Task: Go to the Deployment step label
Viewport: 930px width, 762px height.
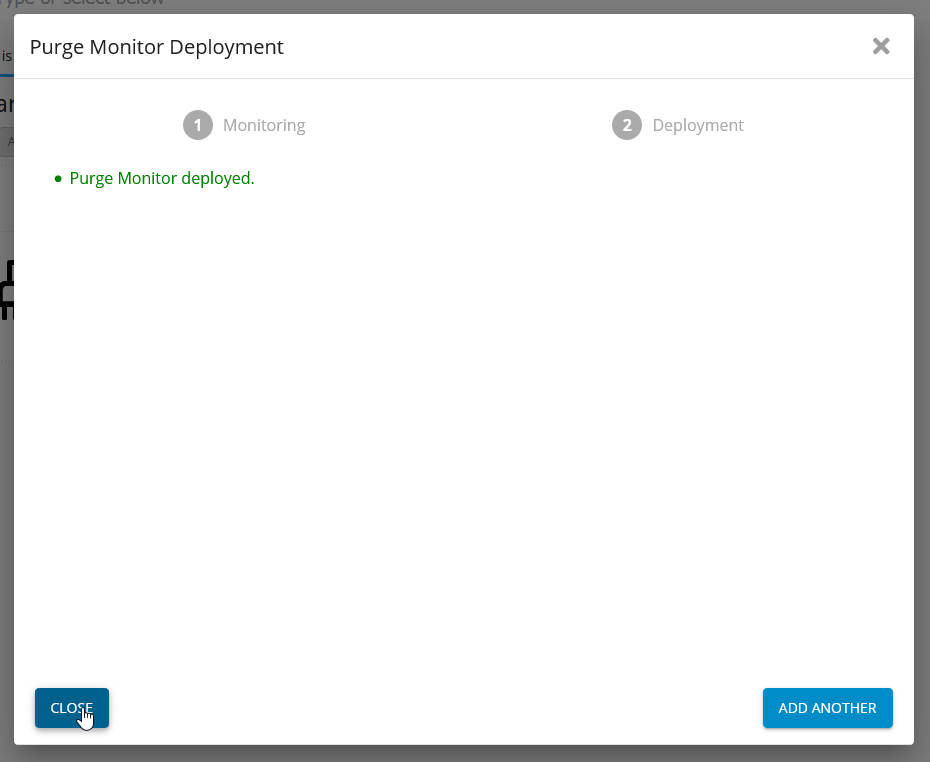Action: coord(697,125)
